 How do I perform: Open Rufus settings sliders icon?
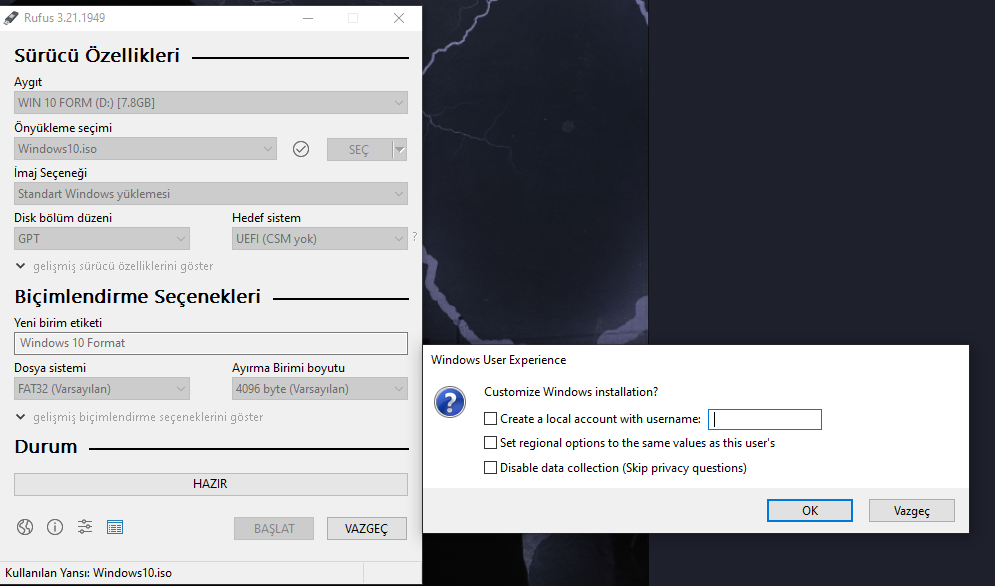pos(85,526)
